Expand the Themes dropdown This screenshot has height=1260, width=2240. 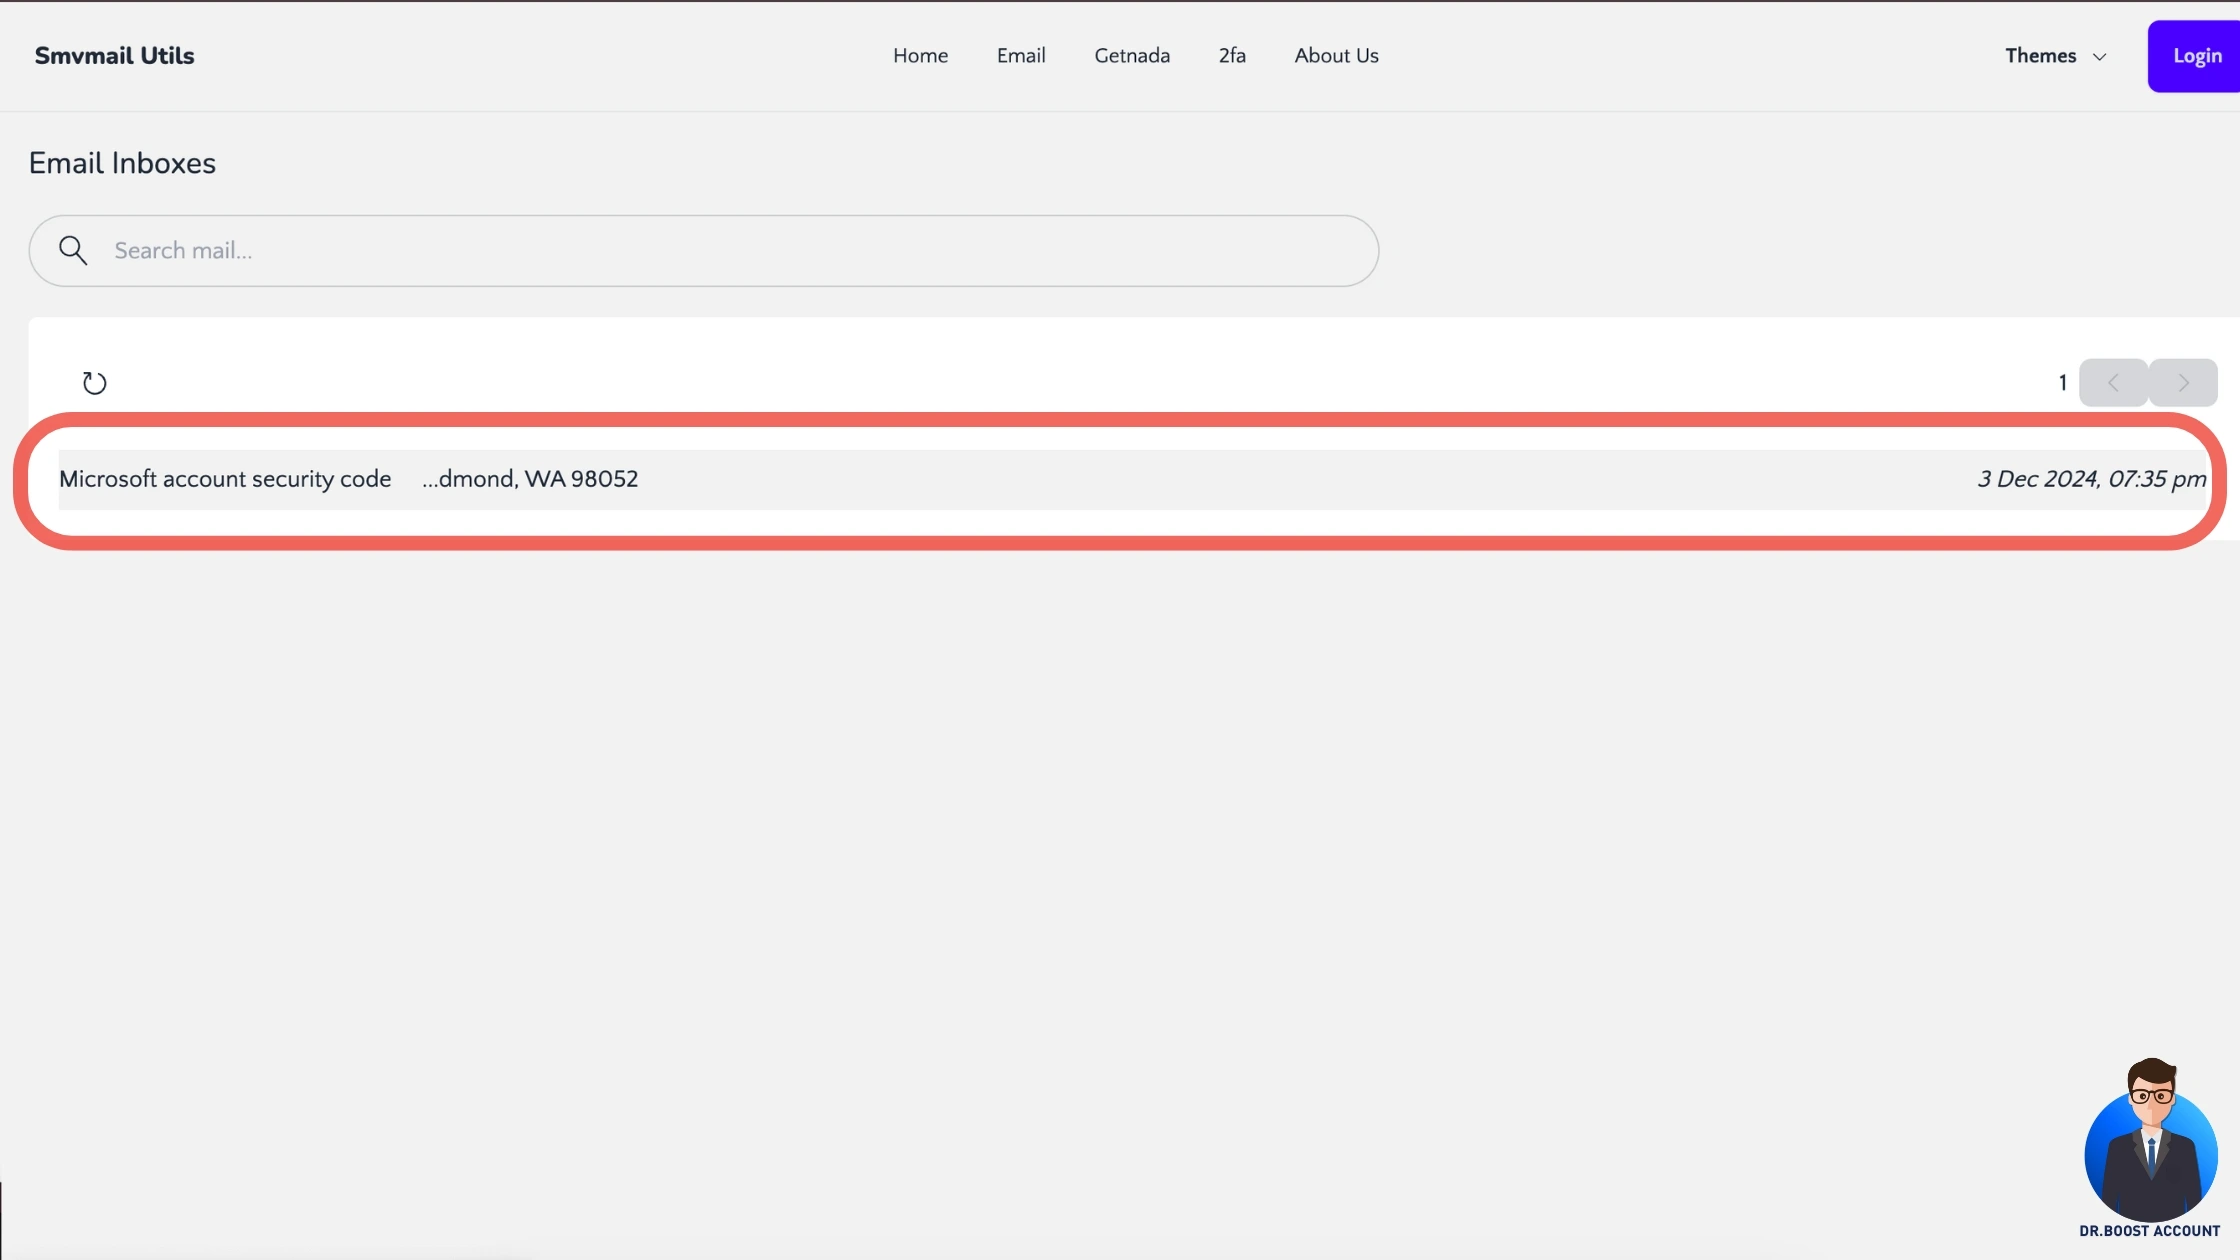coord(2055,56)
